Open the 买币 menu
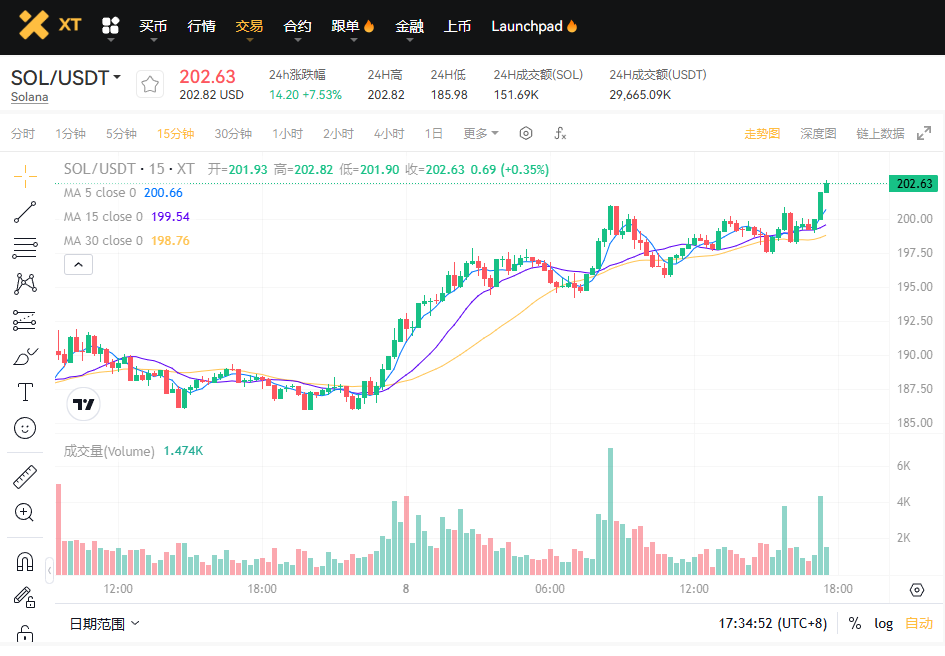Screen dimensions: 945x656 (153, 26)
